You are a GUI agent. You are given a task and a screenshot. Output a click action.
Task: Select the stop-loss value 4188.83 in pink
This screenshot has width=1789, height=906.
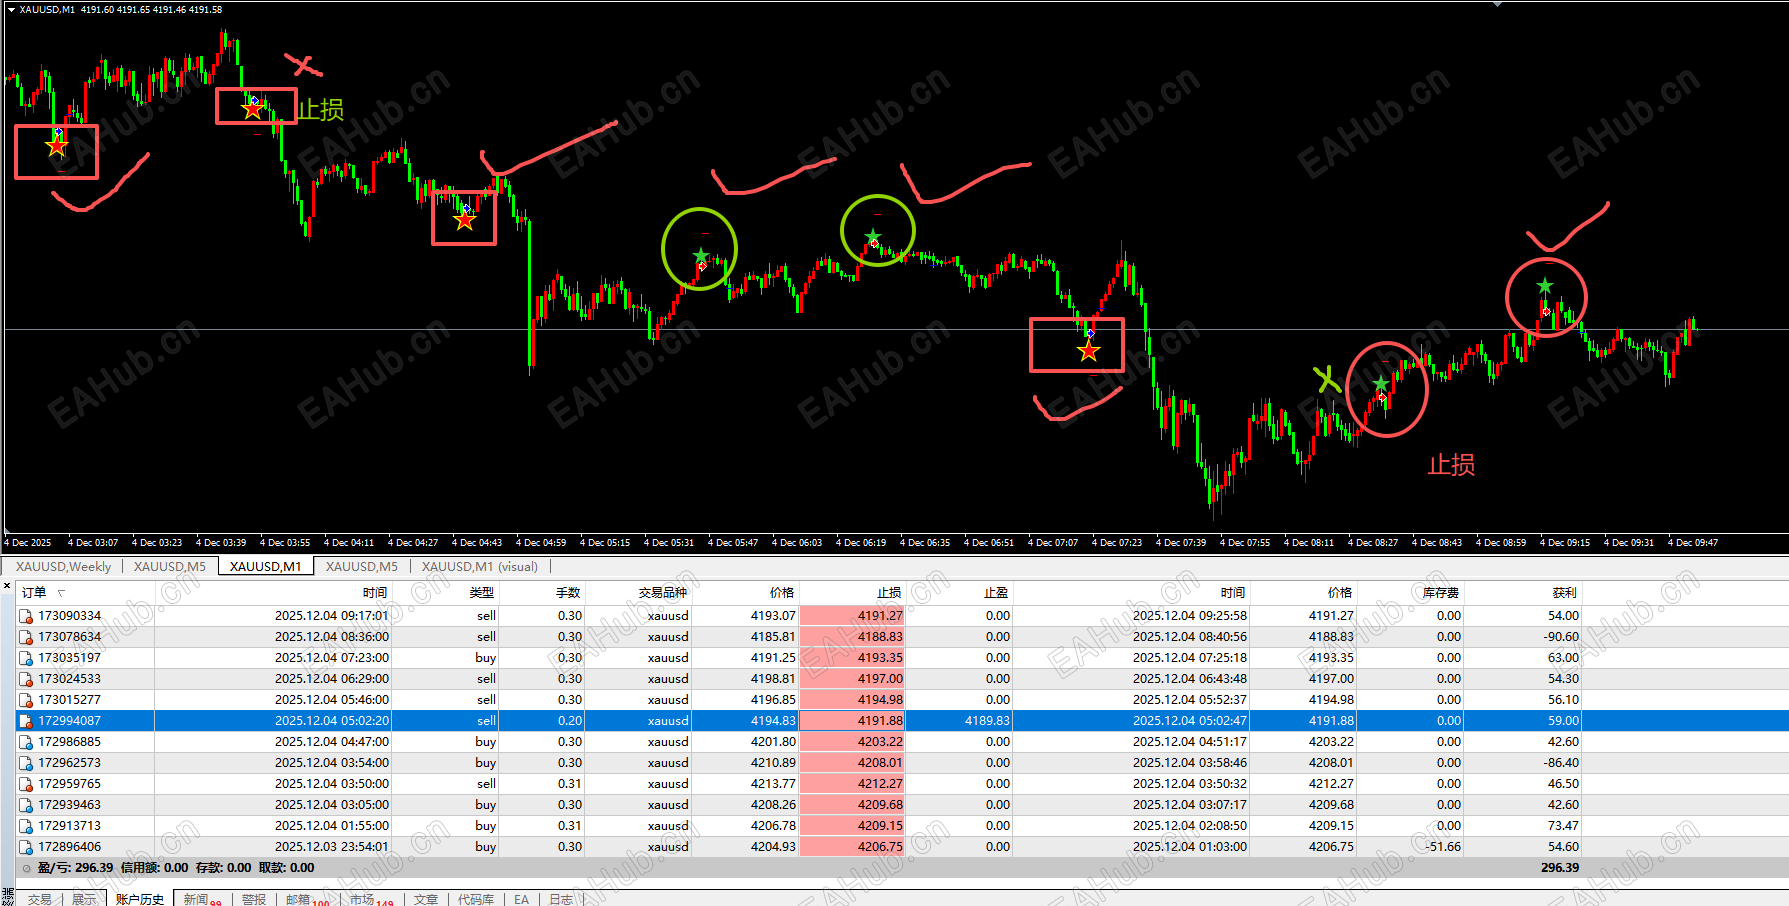(880, 637)
